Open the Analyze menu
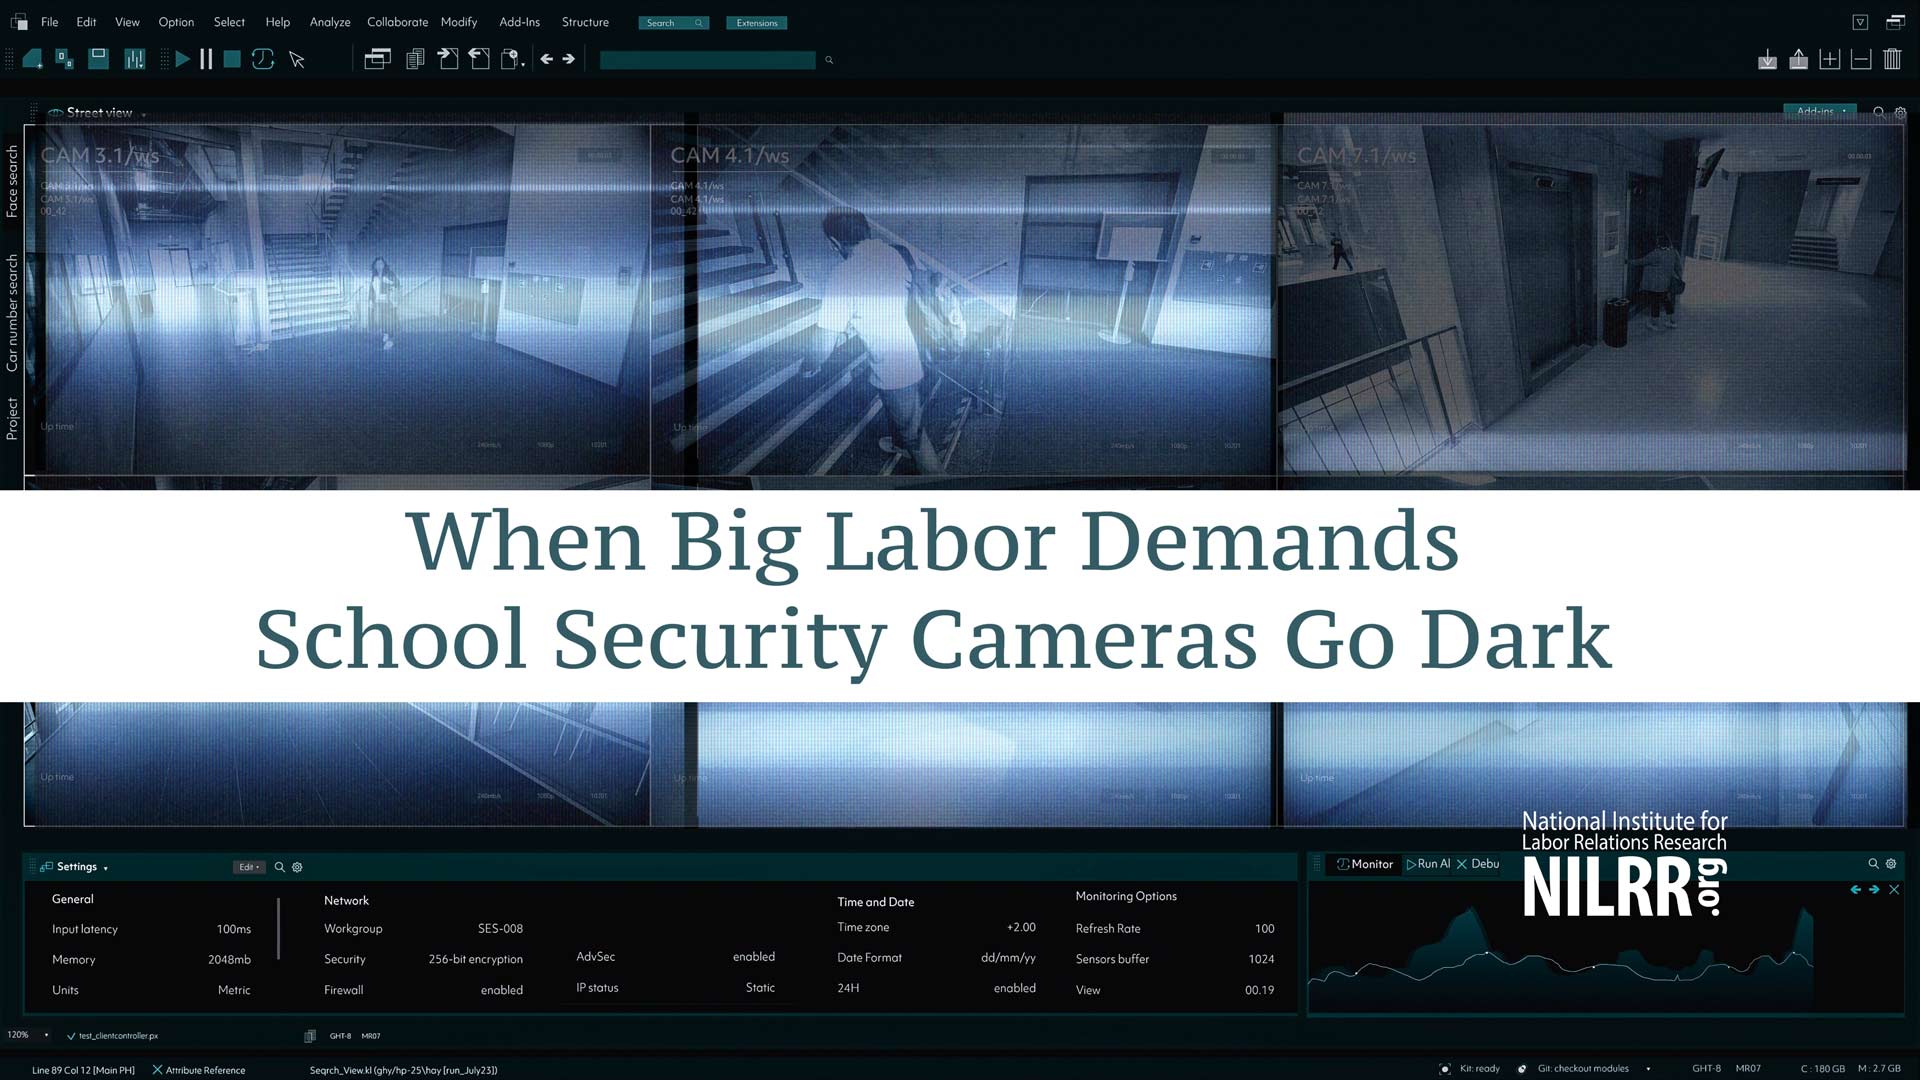1920x1080 pixels. tap(329, 22)
